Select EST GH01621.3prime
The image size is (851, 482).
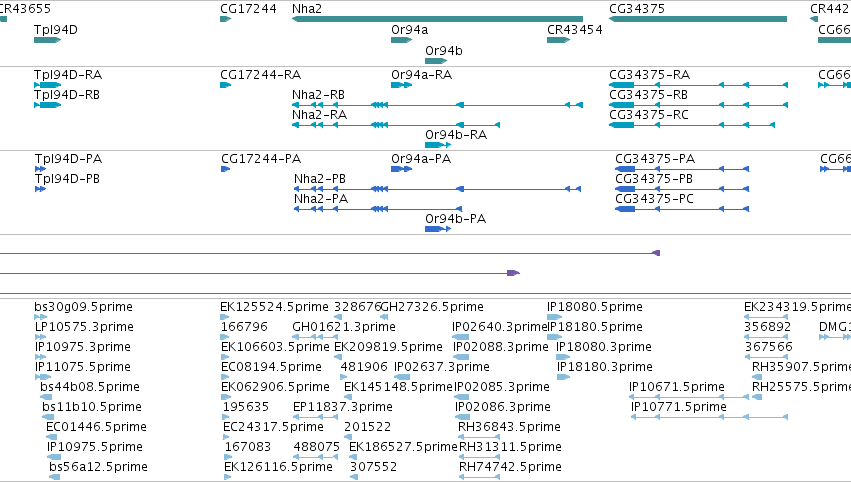click(x=344, y=327)
